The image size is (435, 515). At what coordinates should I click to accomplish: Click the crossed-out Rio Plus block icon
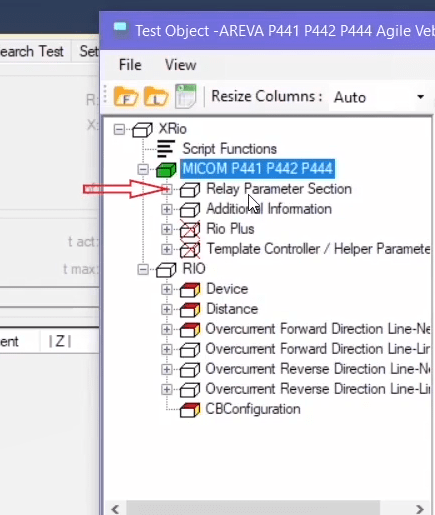[190, 229]
